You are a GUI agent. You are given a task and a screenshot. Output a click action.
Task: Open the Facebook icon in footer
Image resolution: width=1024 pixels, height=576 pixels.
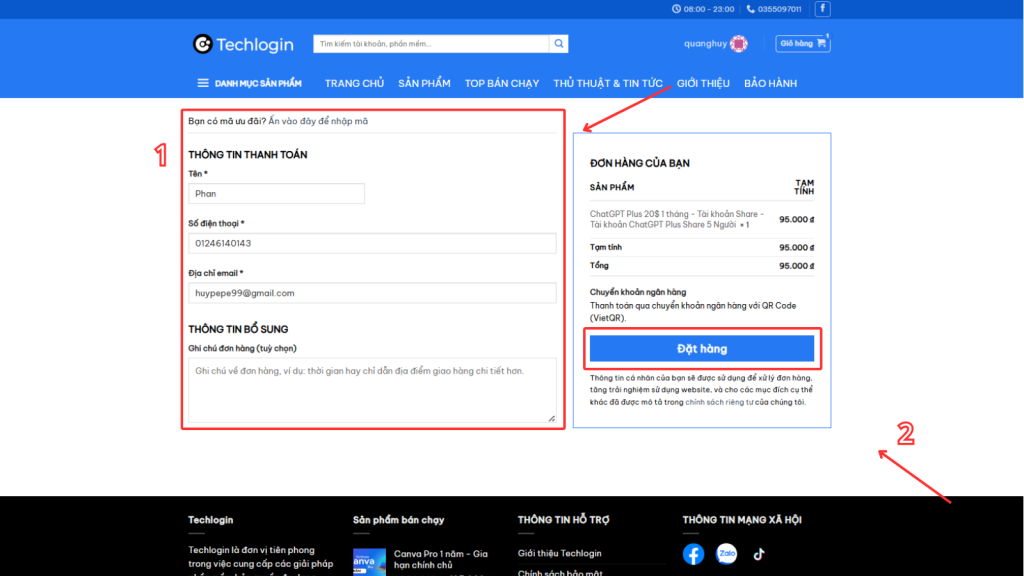(693, 554)
